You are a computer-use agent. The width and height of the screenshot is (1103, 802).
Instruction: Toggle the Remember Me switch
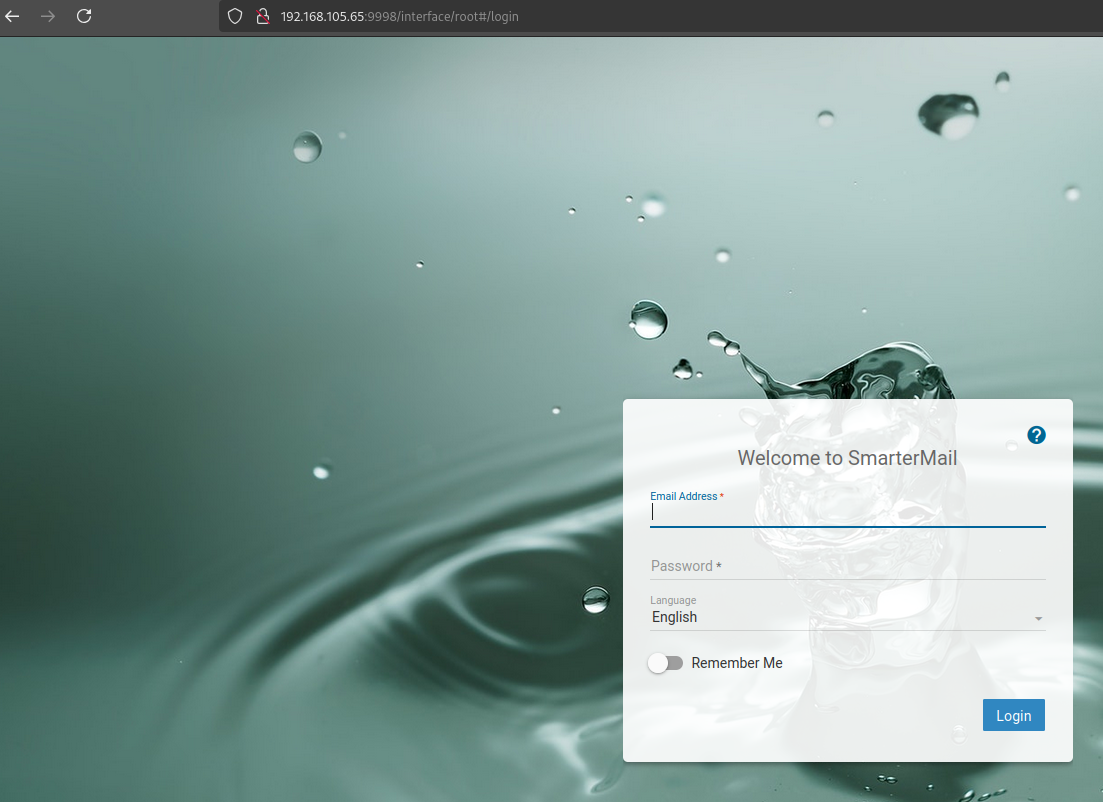[665, 663]
